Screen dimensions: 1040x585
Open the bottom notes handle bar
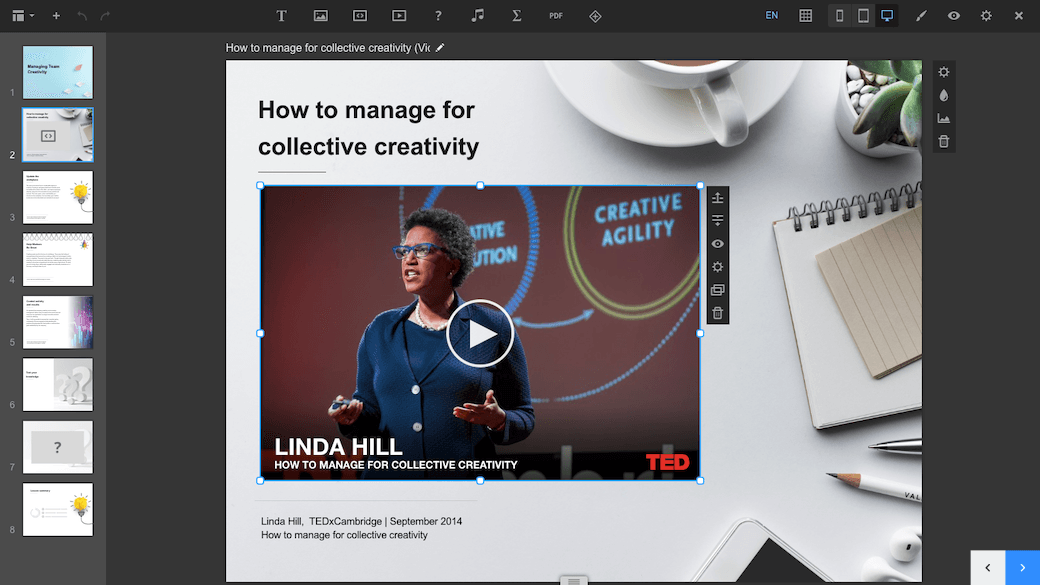[x=574, y=581]
